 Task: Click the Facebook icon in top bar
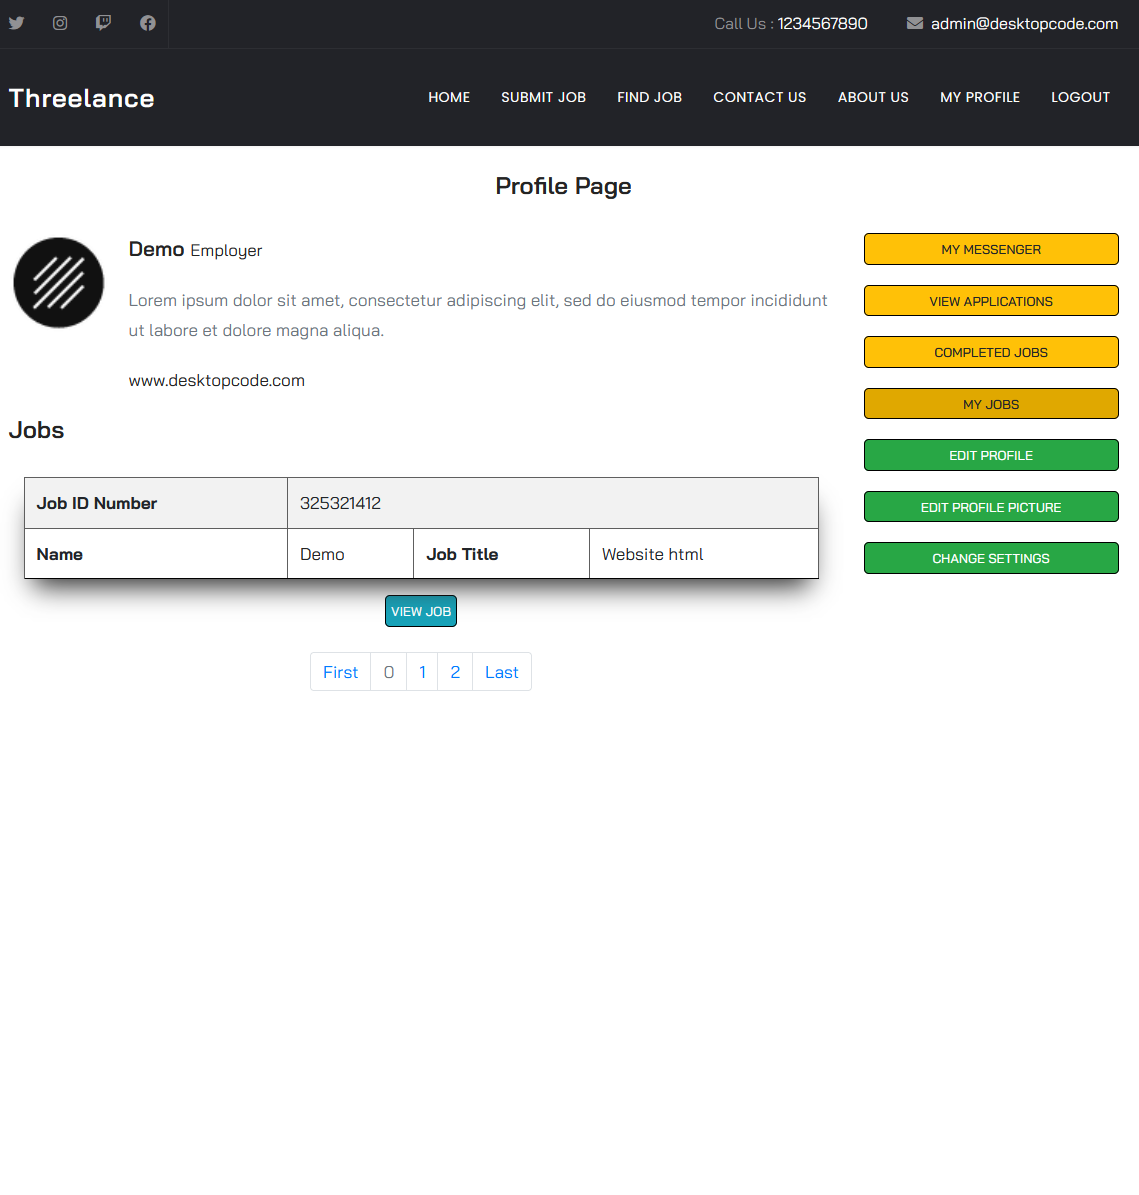click(148, 23)
